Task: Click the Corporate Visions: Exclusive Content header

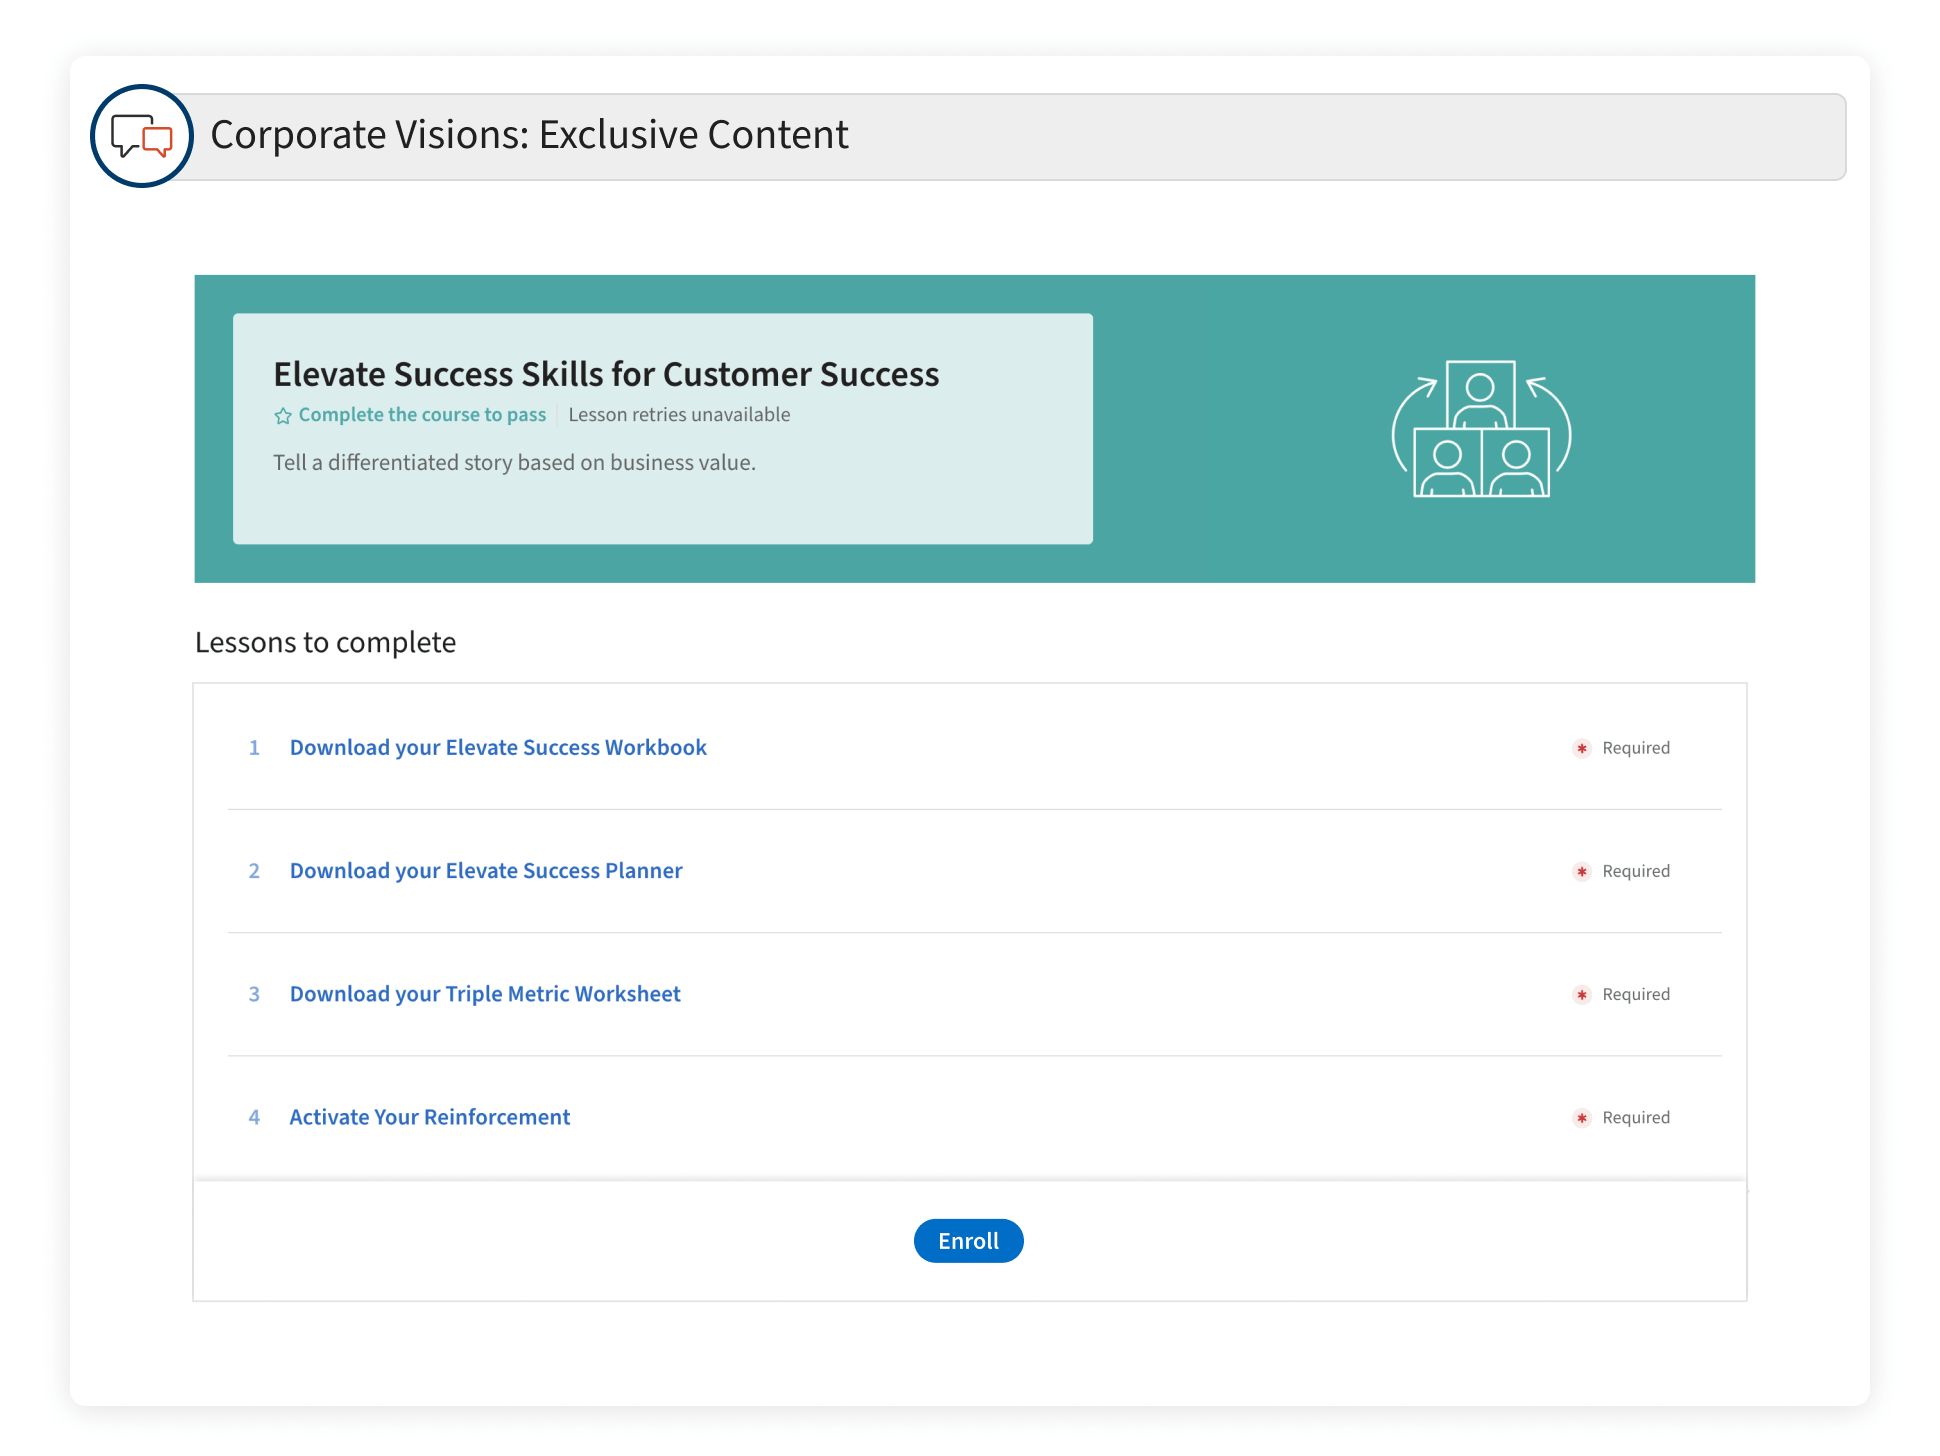Action: click(529, 135)
